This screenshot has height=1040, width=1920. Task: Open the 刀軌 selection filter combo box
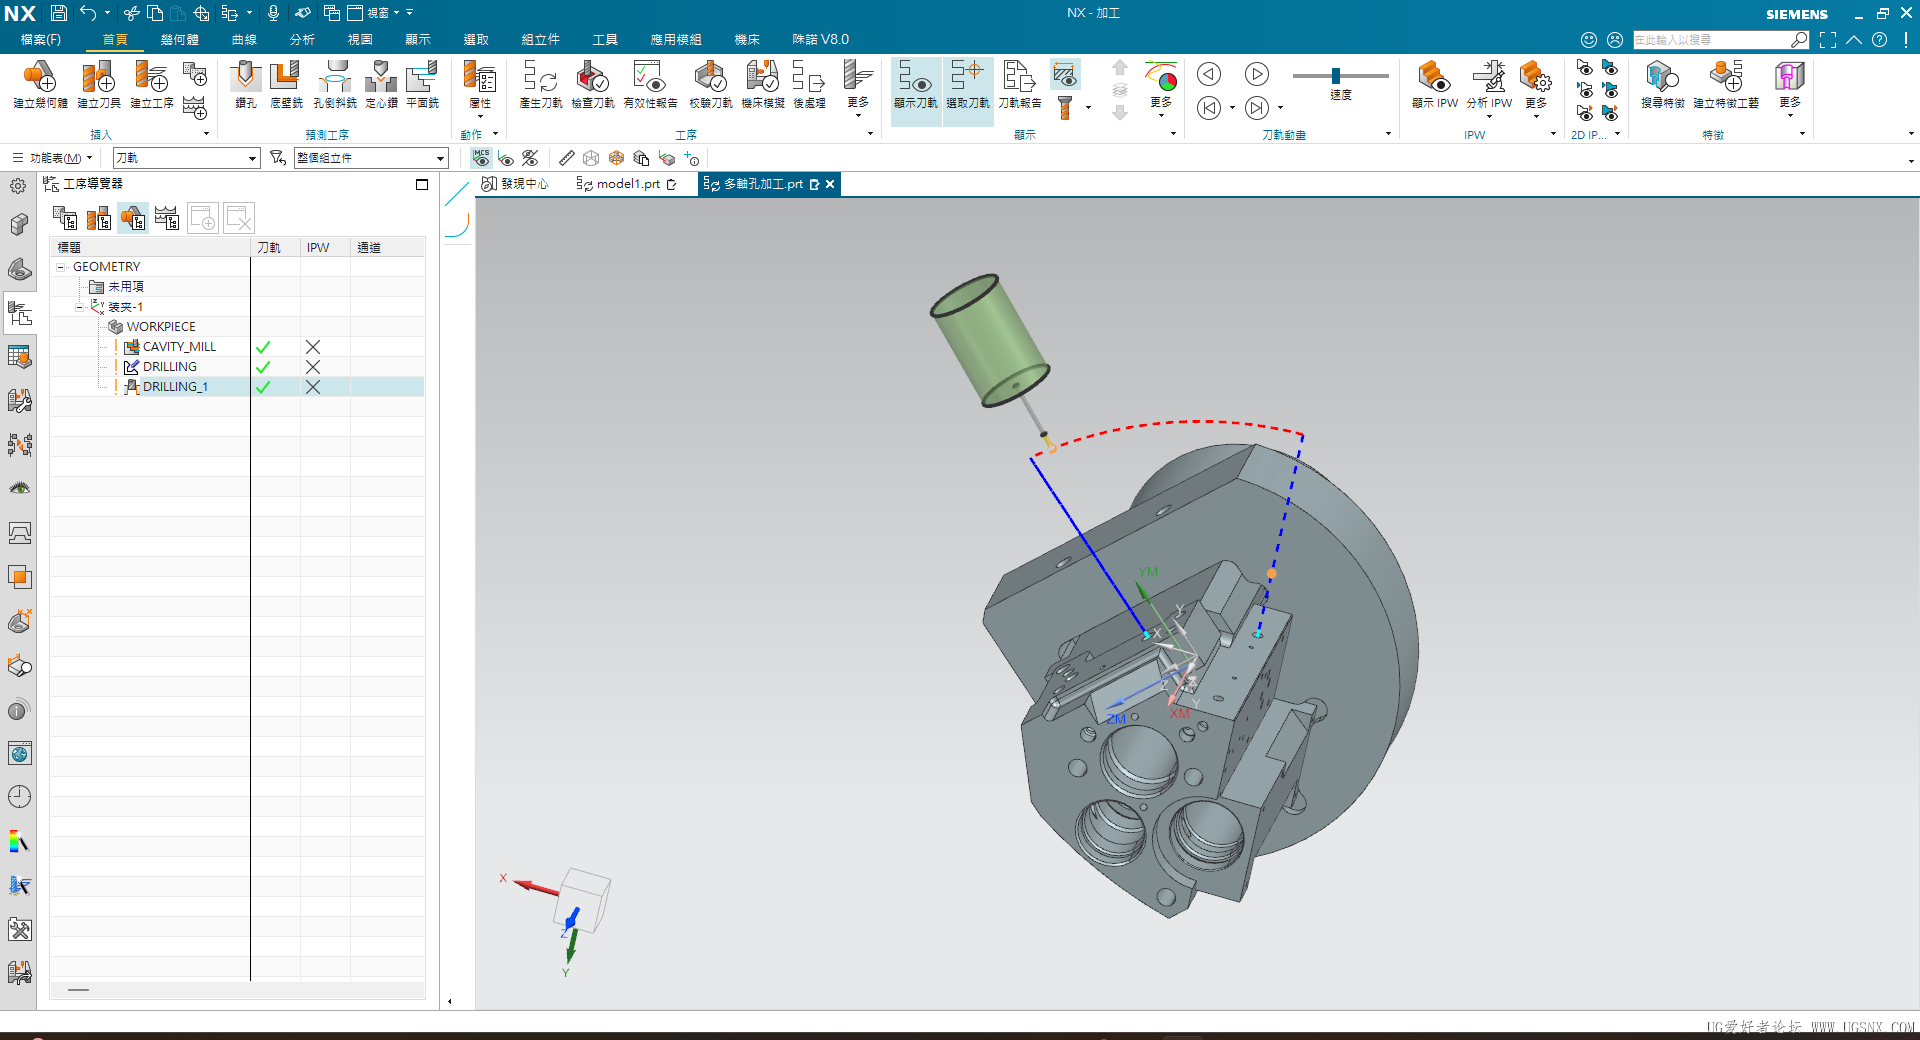click(x=186, y=158)
